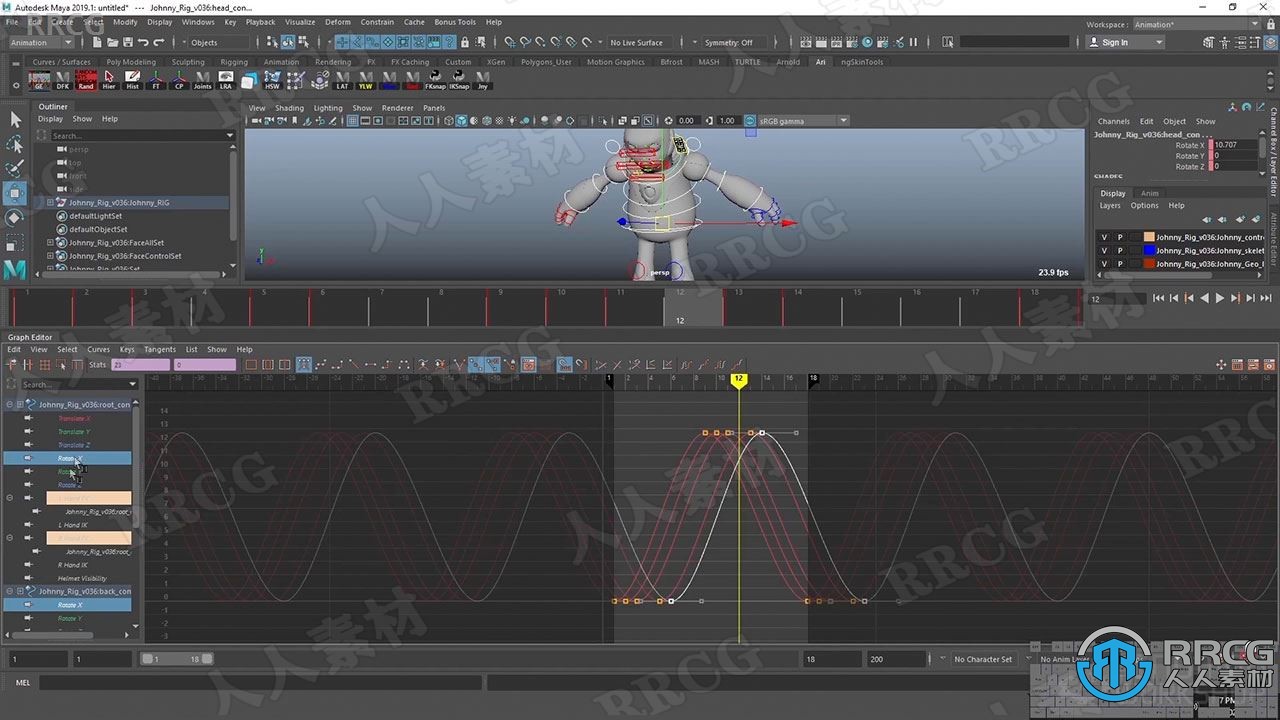The width and height of the screenshot is (1280, 720).
Task: Go to end of playback range
Action: (x=1265, y=298)
